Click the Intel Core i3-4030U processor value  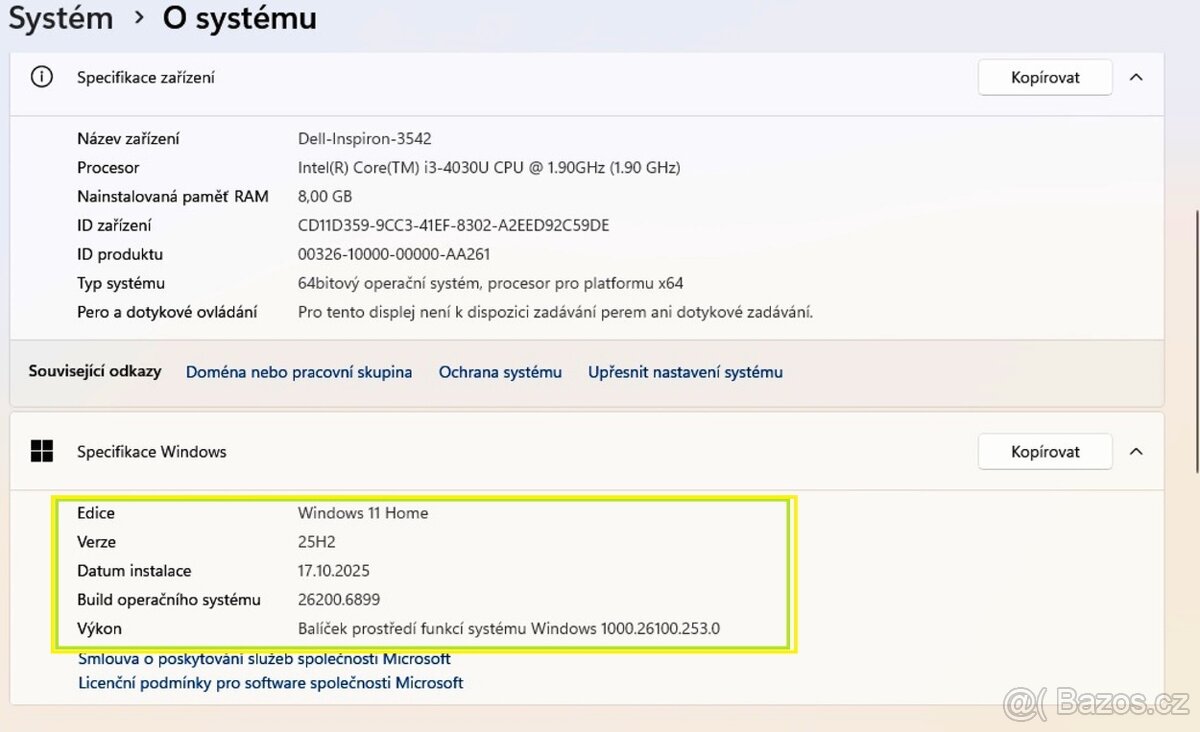coord(488,168)
